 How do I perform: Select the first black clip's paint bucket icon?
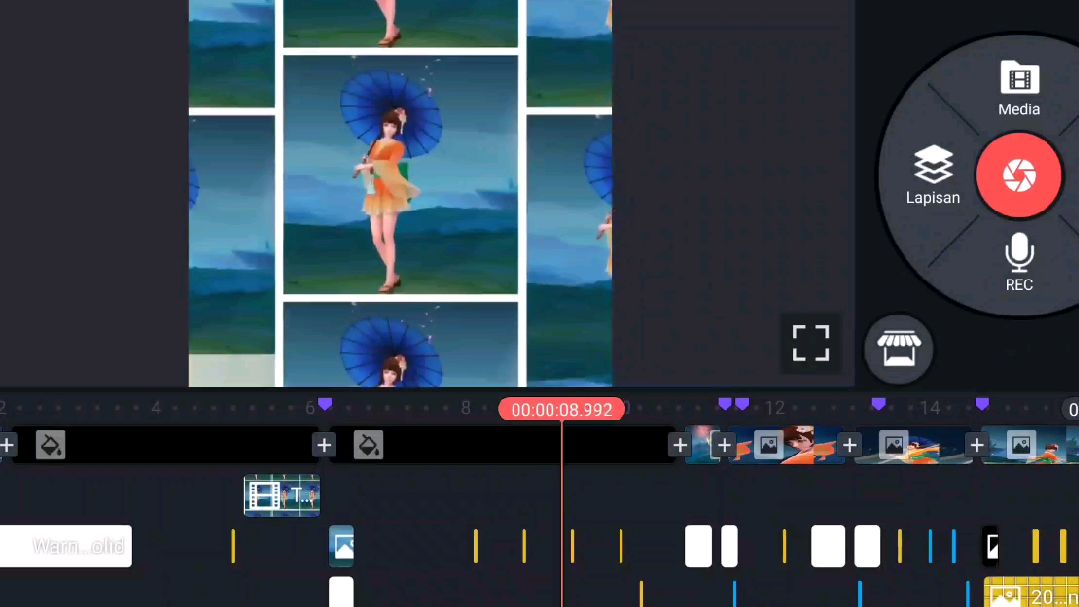pos(50,445)
